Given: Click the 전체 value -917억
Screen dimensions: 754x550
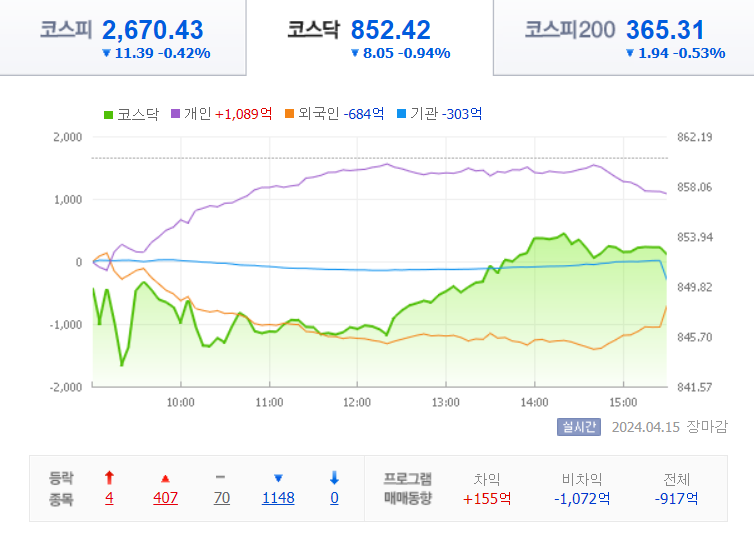Looking at the screenshot, I should pos(676,499).
